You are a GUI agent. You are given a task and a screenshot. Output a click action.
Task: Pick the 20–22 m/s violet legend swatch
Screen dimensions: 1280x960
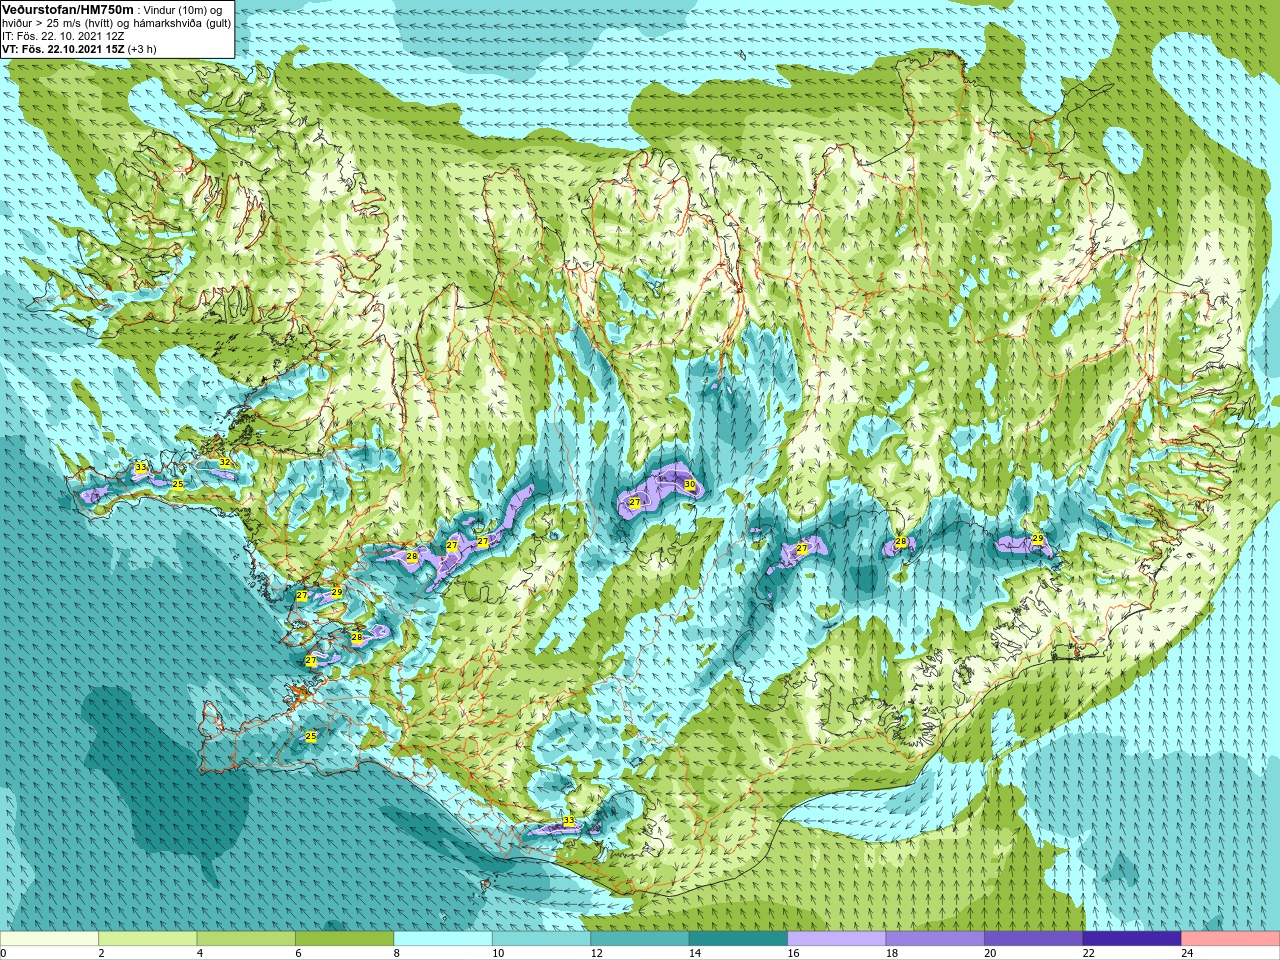pos(1034,939)
